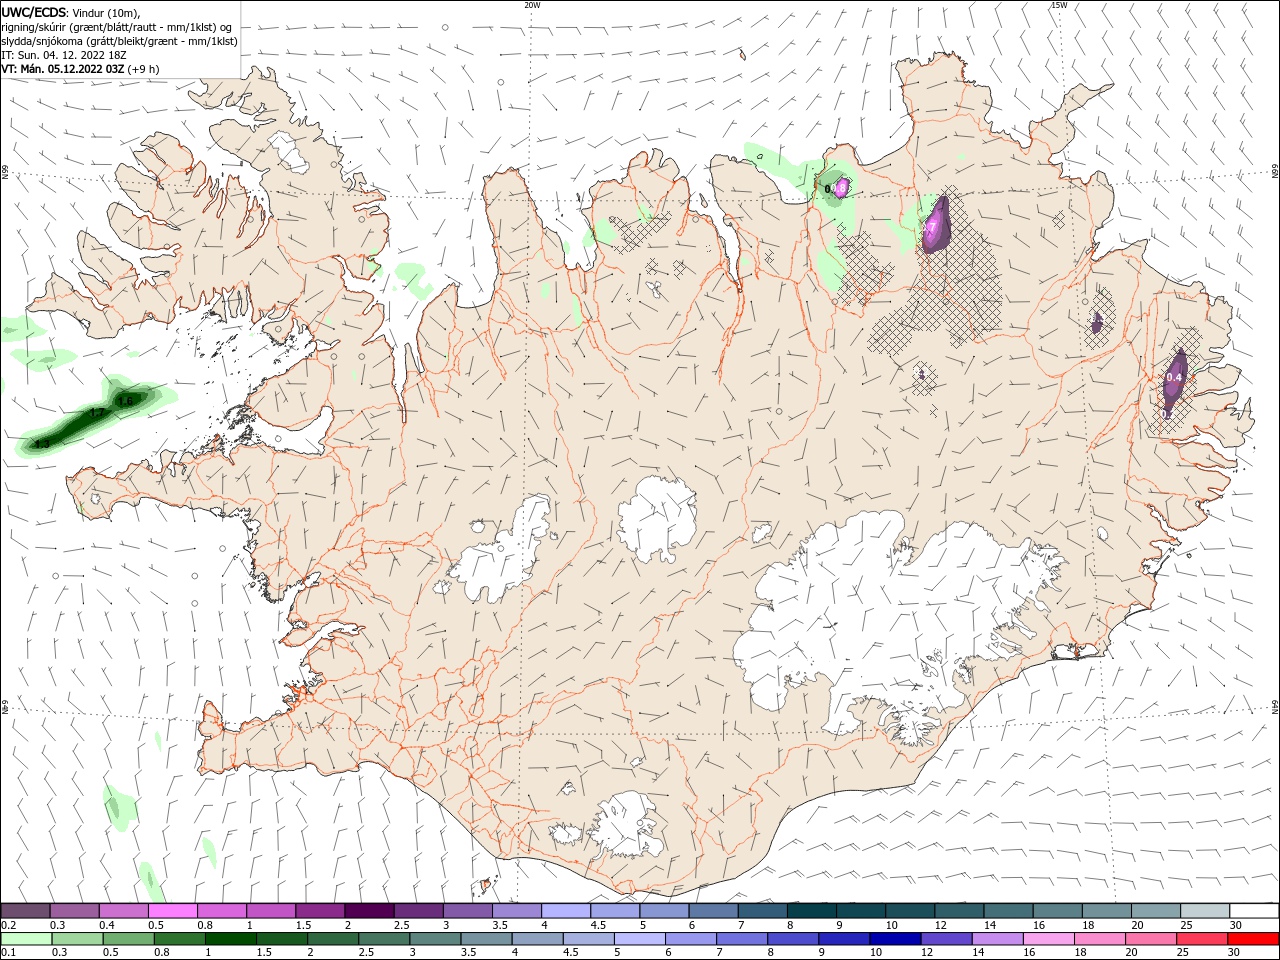The image size is (1280, 960).
Task: Click the 'slydda/snjókoma' legend description line
Action: (120, 41)
